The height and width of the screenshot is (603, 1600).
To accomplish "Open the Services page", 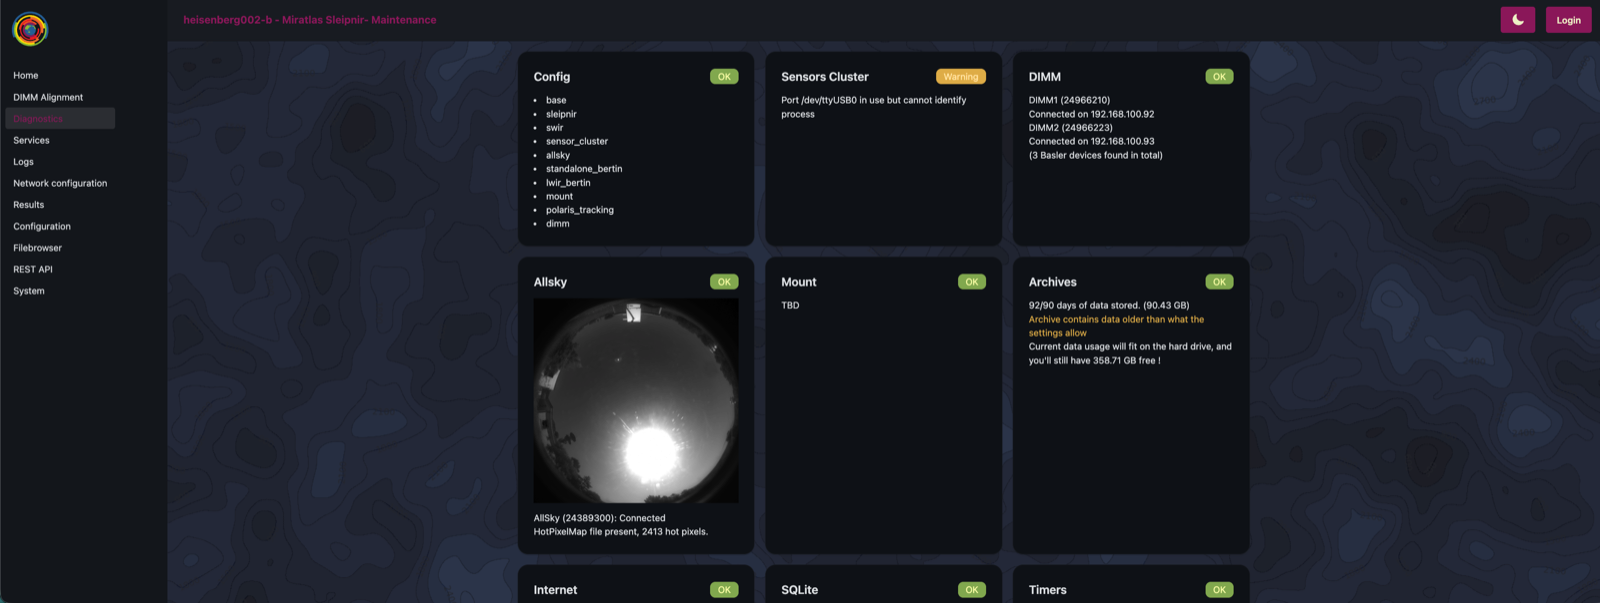I will 31,140.
